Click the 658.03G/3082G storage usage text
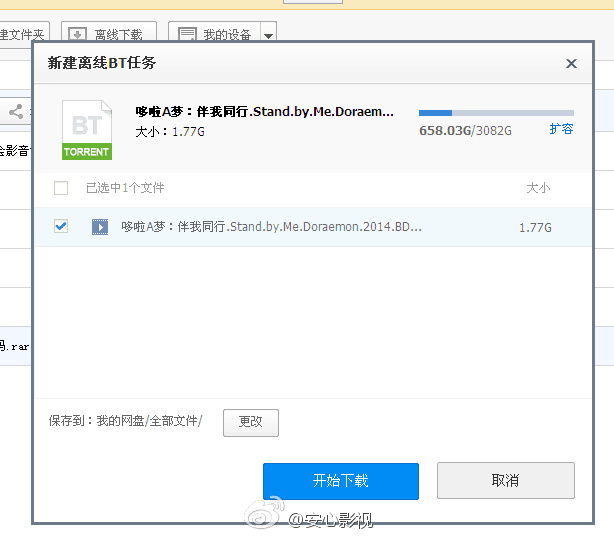Image resolution: width=614 pixels, height=536 pixels. (465, 130)
